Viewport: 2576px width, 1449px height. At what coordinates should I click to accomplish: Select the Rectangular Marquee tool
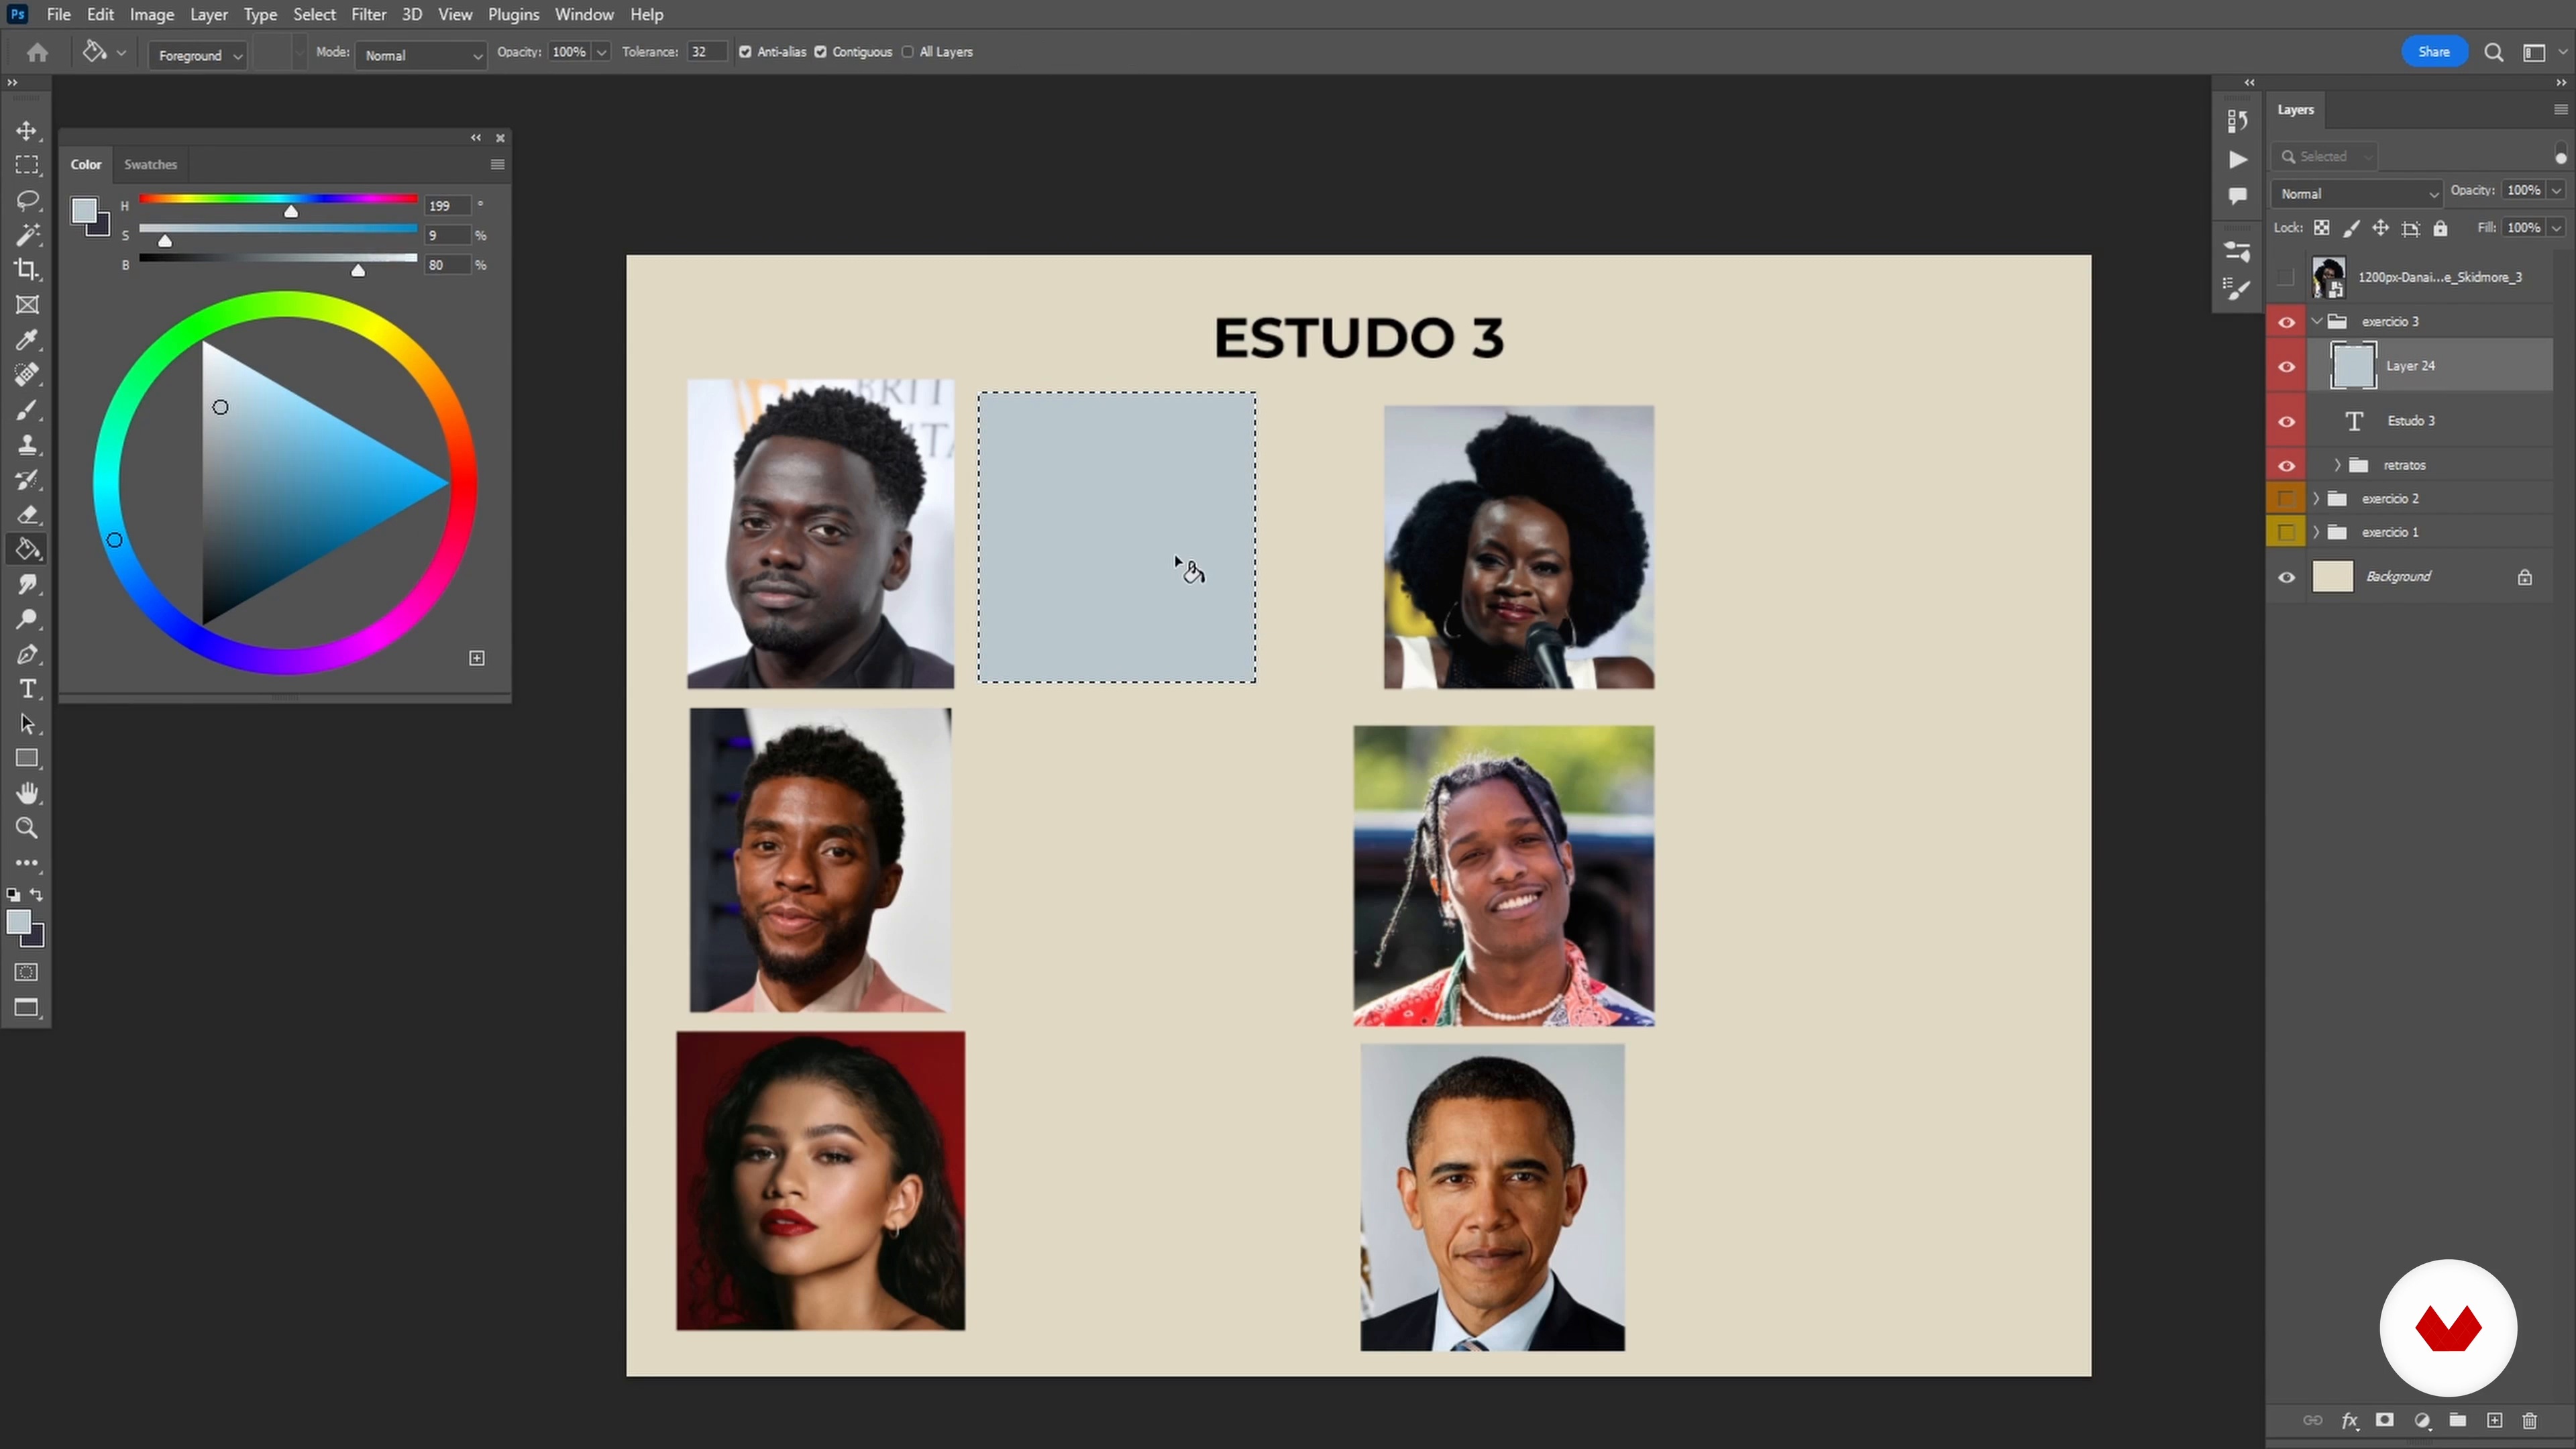pyautogui.click(x=27, y=165)
